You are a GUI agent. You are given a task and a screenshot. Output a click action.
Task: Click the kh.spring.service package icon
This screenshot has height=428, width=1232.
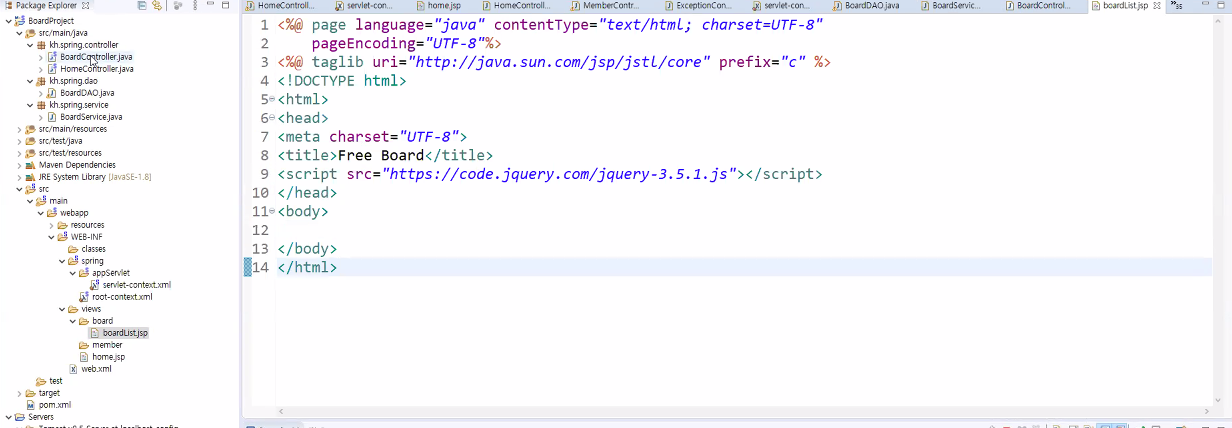pyautogui.click(x=41, y=105)
